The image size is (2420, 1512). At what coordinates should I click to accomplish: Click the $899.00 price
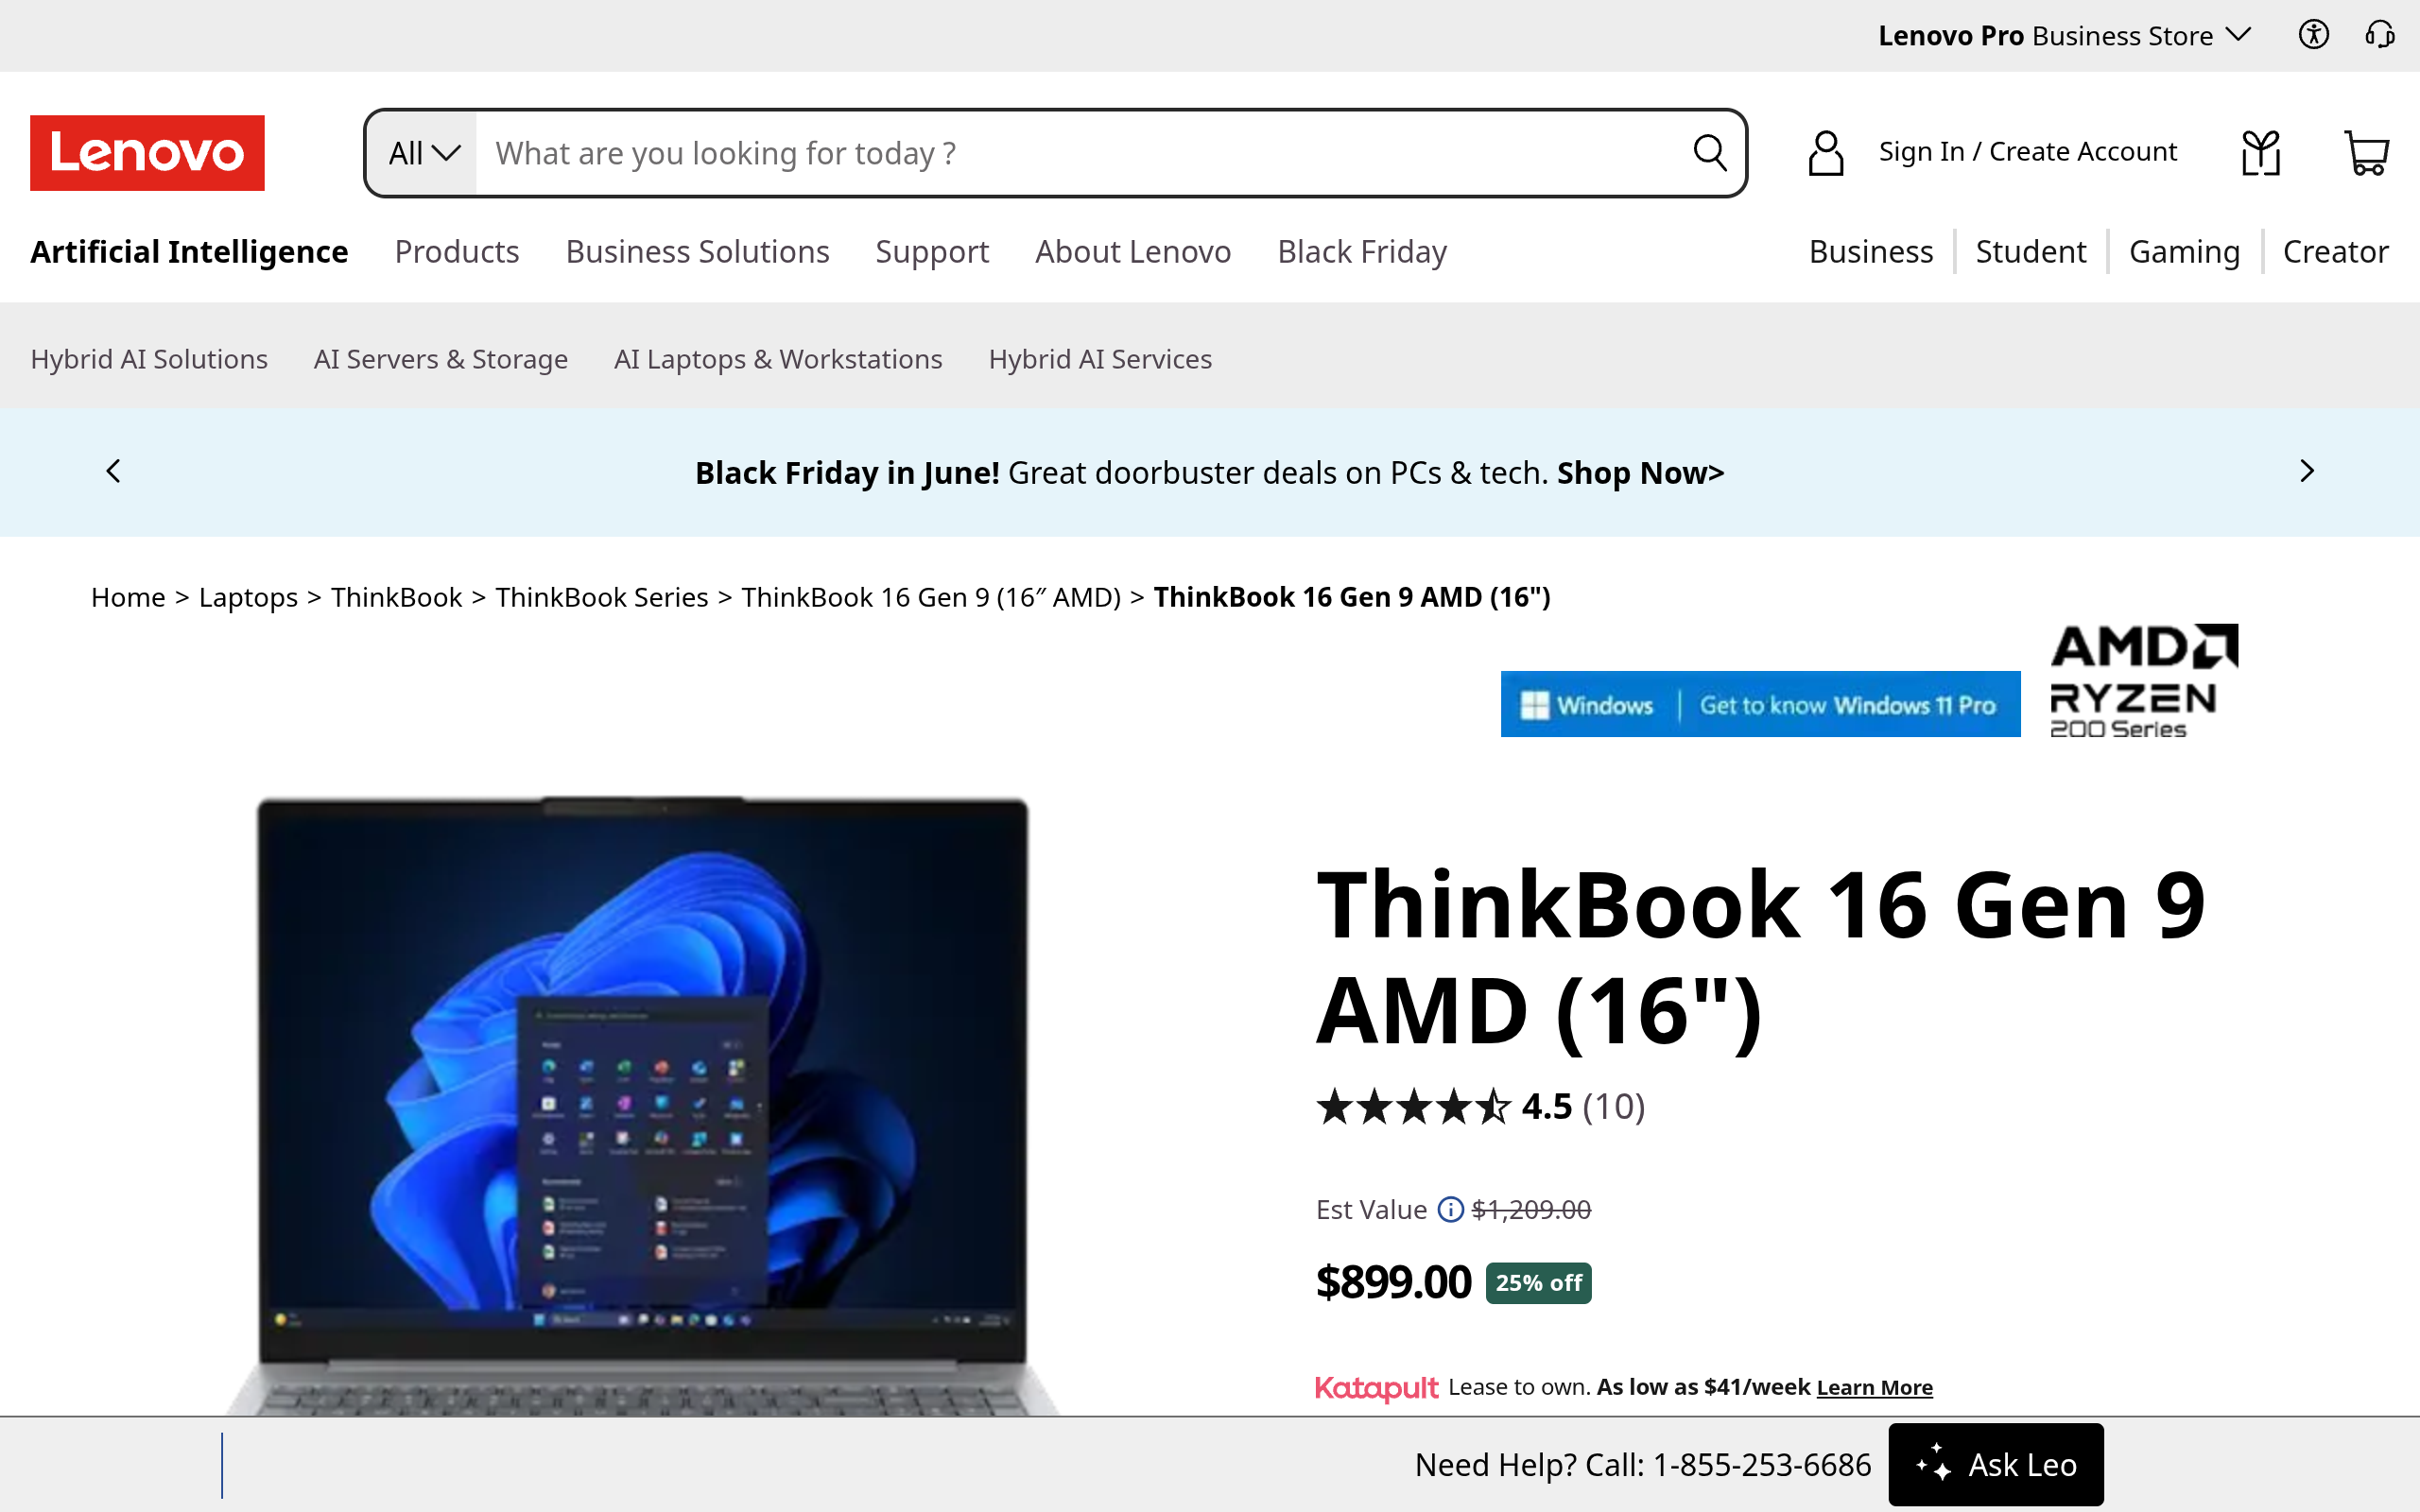pyautogui.click(x=1393, y=1283)
